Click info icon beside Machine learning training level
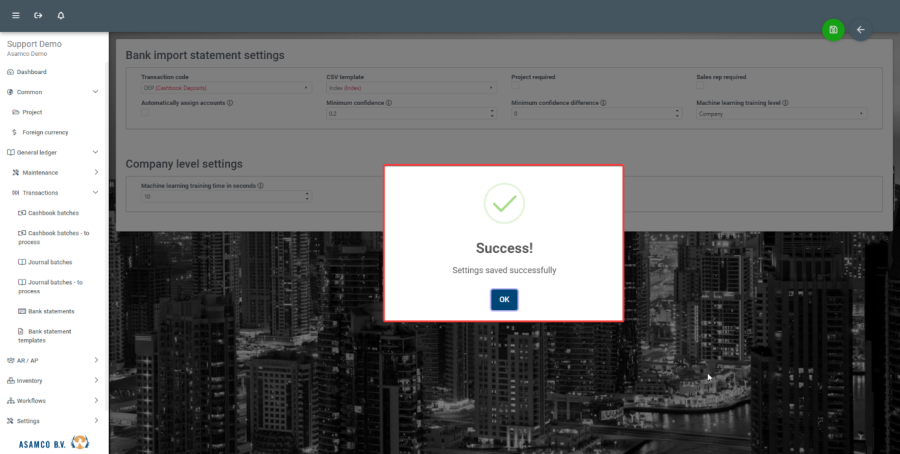Image resolution: width=900 pixels, height=454 pixels. point(787,102)
